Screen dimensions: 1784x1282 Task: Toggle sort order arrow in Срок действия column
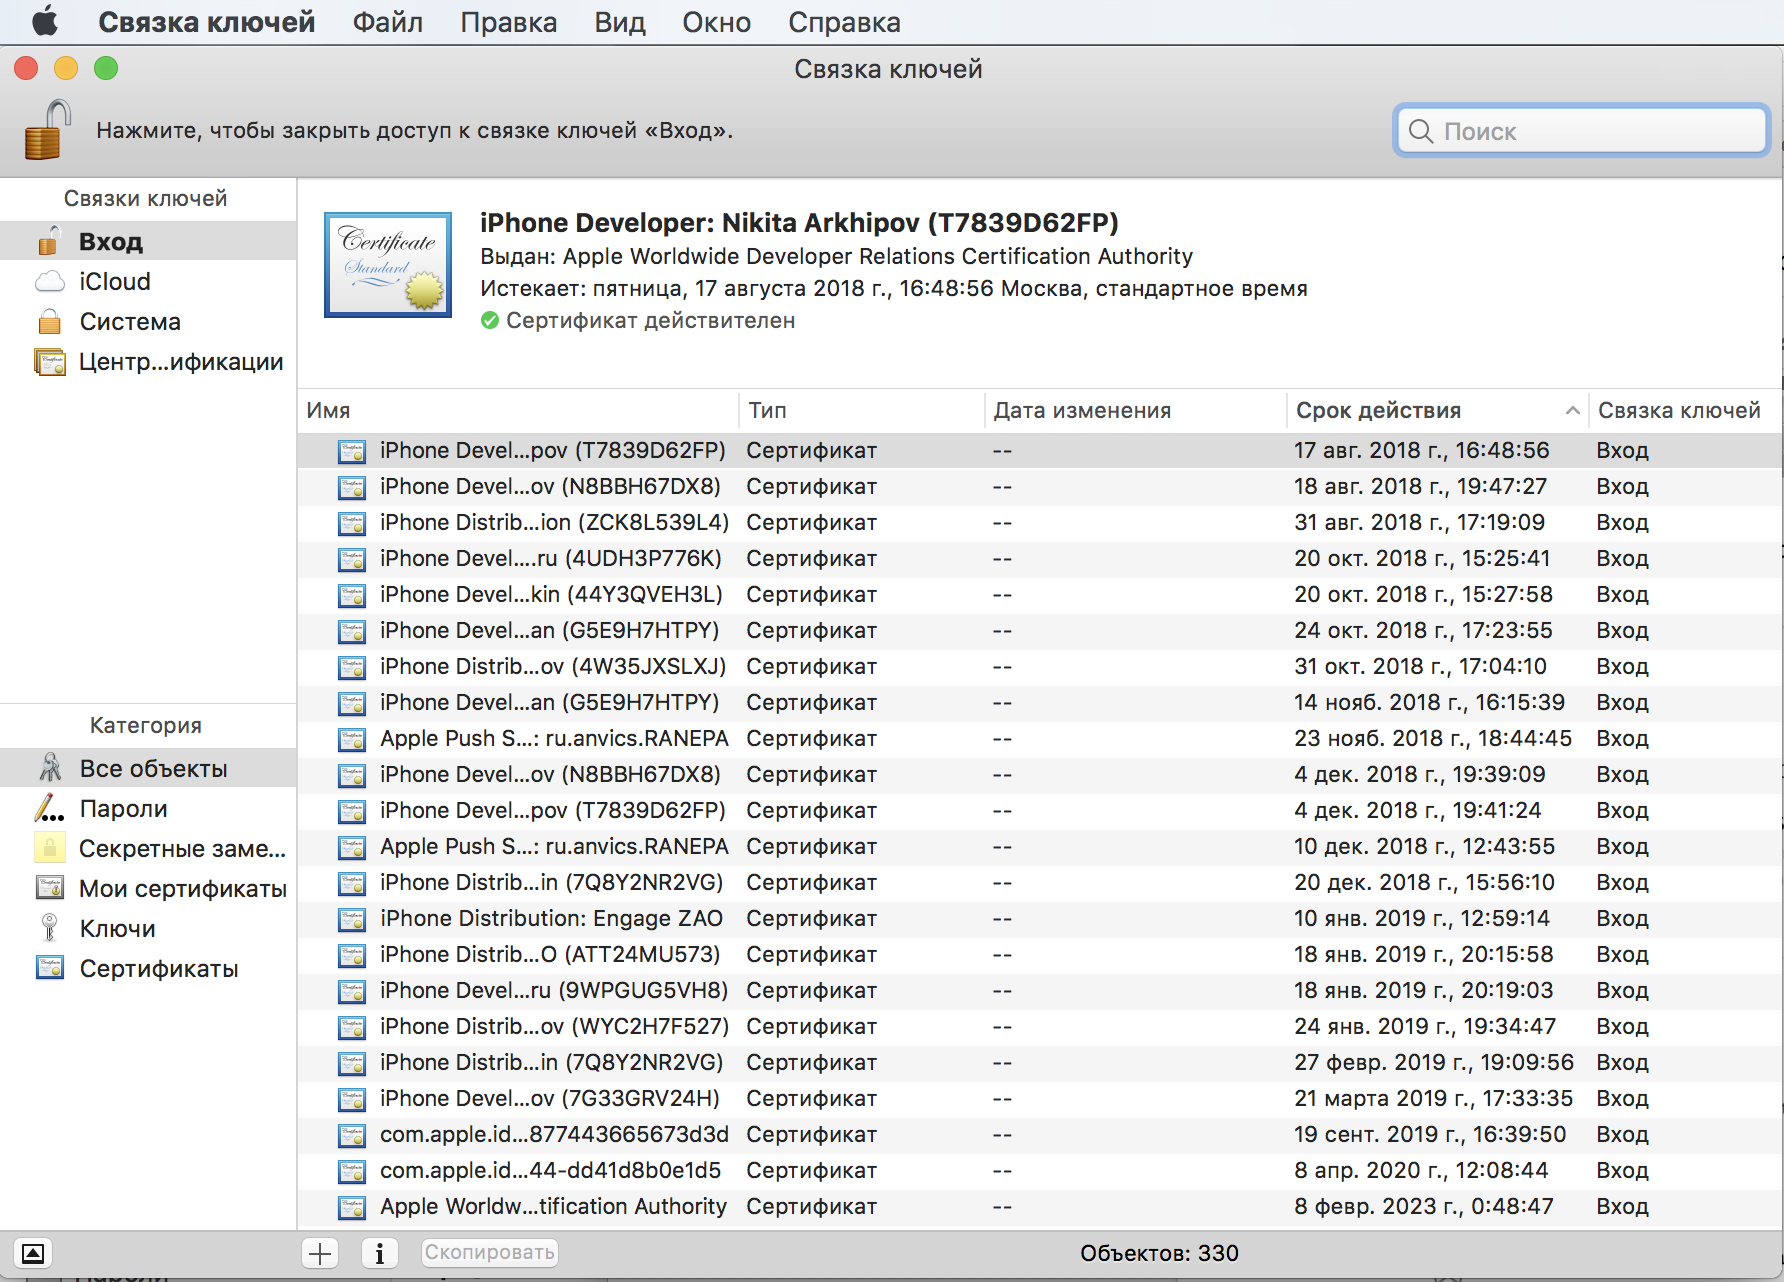tap(1572, 411)
